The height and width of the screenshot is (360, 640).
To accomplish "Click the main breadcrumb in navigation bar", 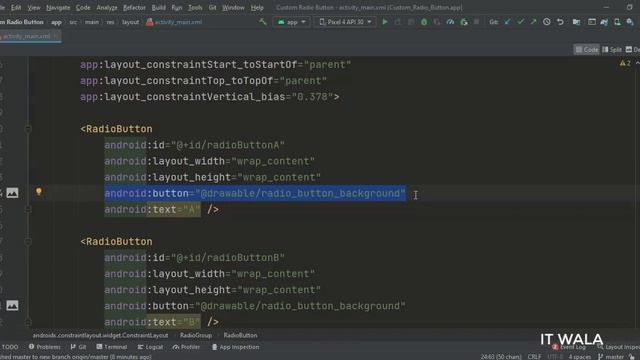I will tap(92, 22).
